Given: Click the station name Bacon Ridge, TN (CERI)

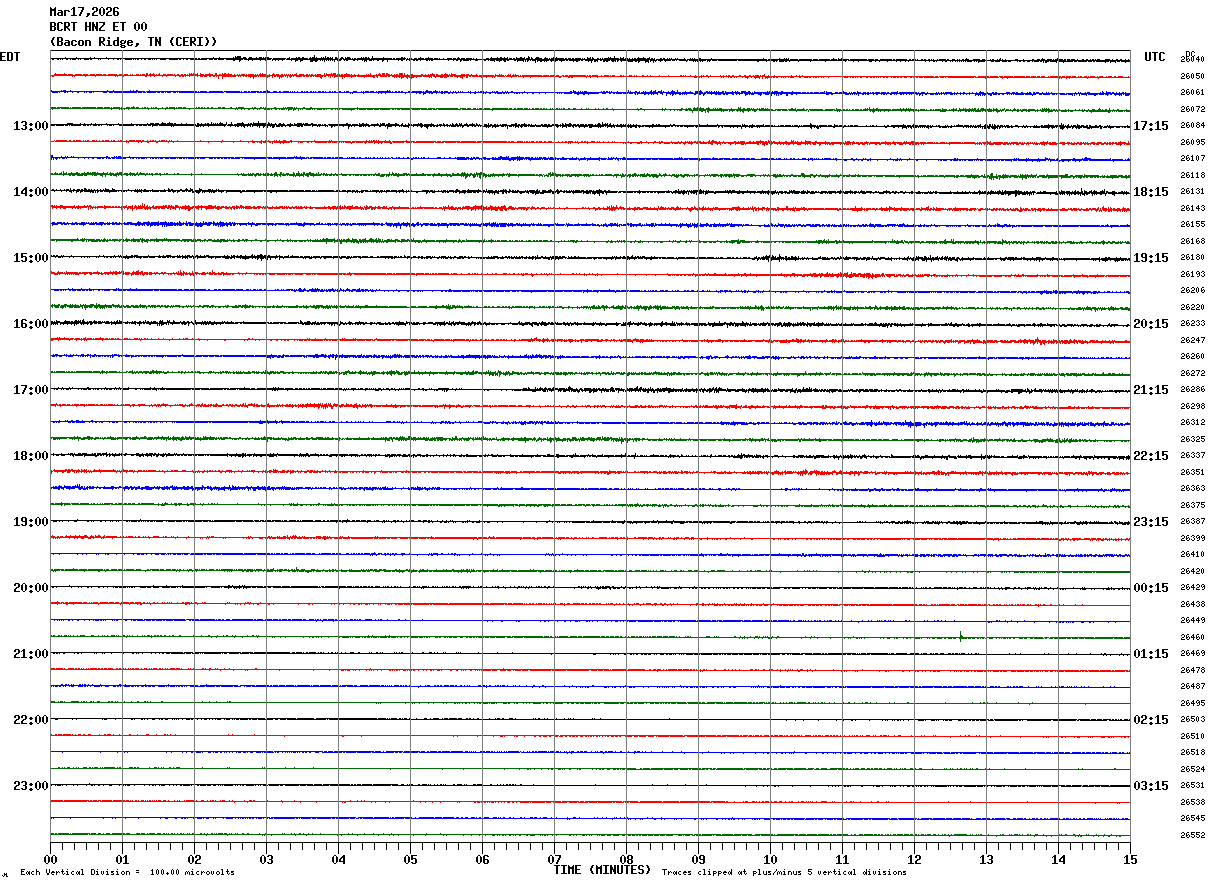Looking at the screenshot, I should [133, 42].
